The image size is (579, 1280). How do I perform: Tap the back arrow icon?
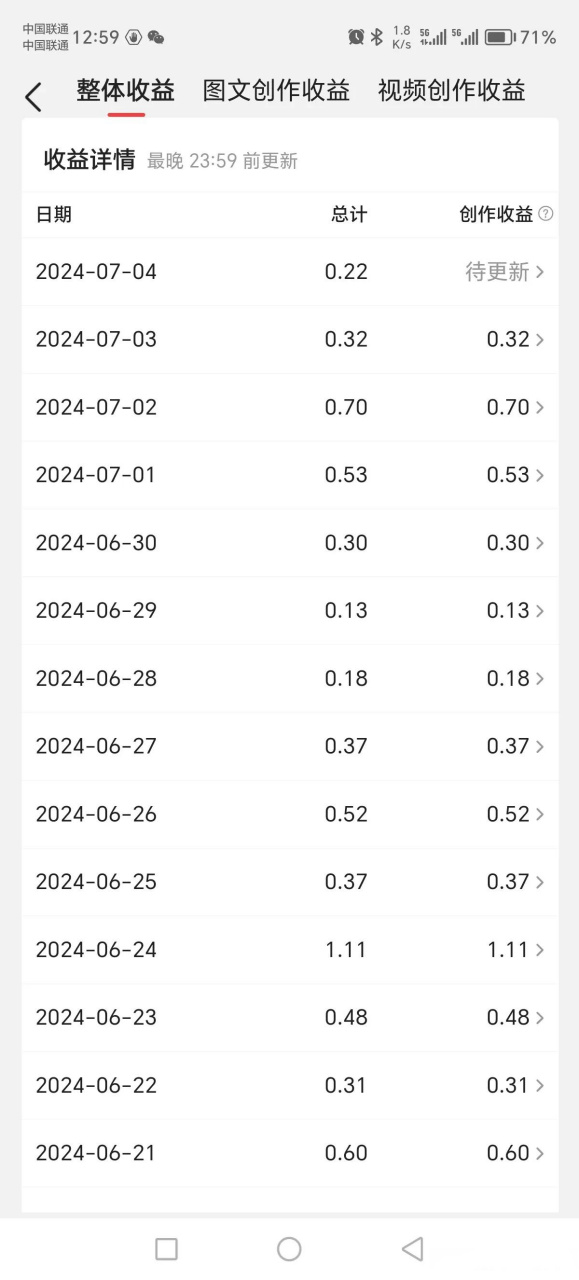coord(33,97)
